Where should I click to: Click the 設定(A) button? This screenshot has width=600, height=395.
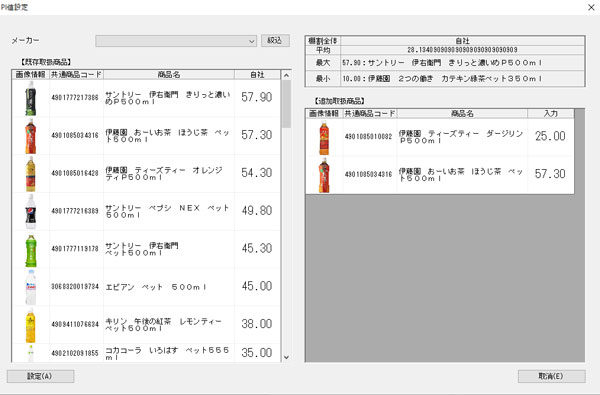click(41, 376)
